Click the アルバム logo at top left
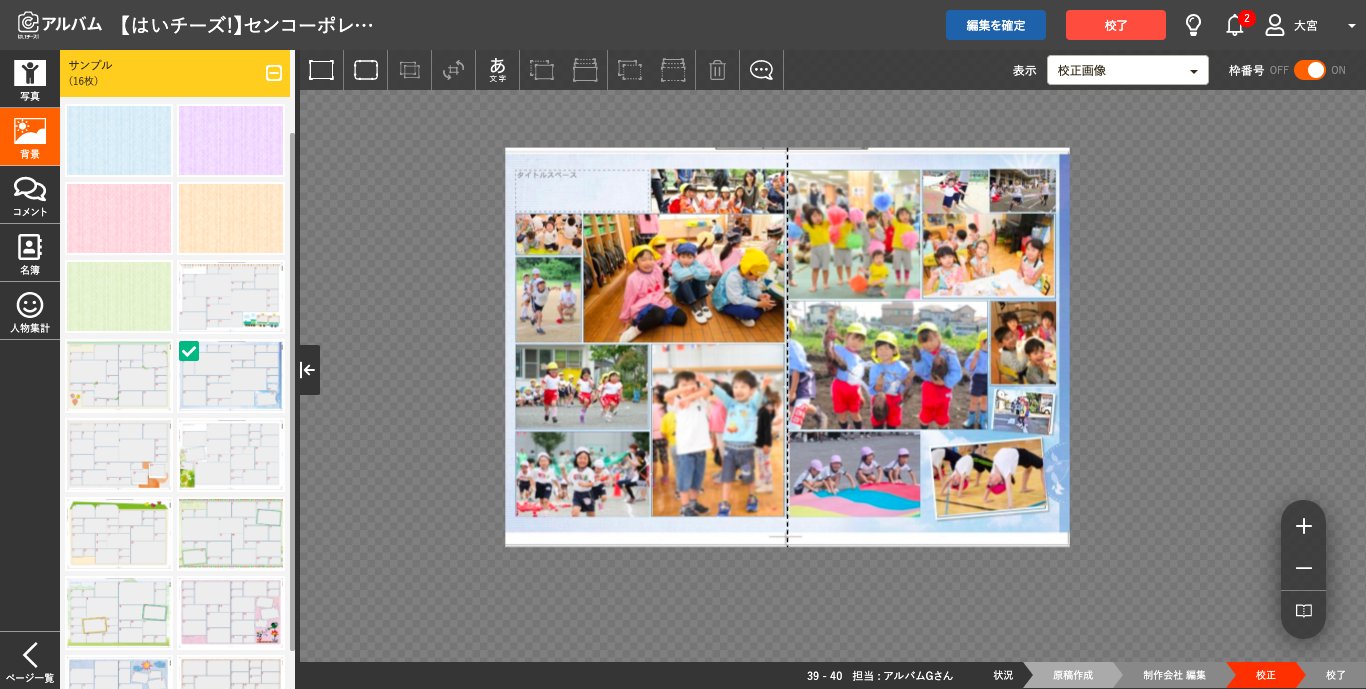The height and width of the screenshot is (689, 1366). [x=60, y=24]
